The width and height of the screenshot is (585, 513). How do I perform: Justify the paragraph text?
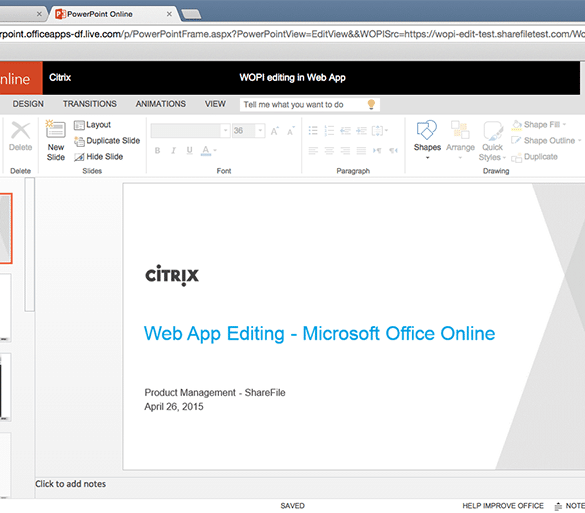tap(361, 150)
